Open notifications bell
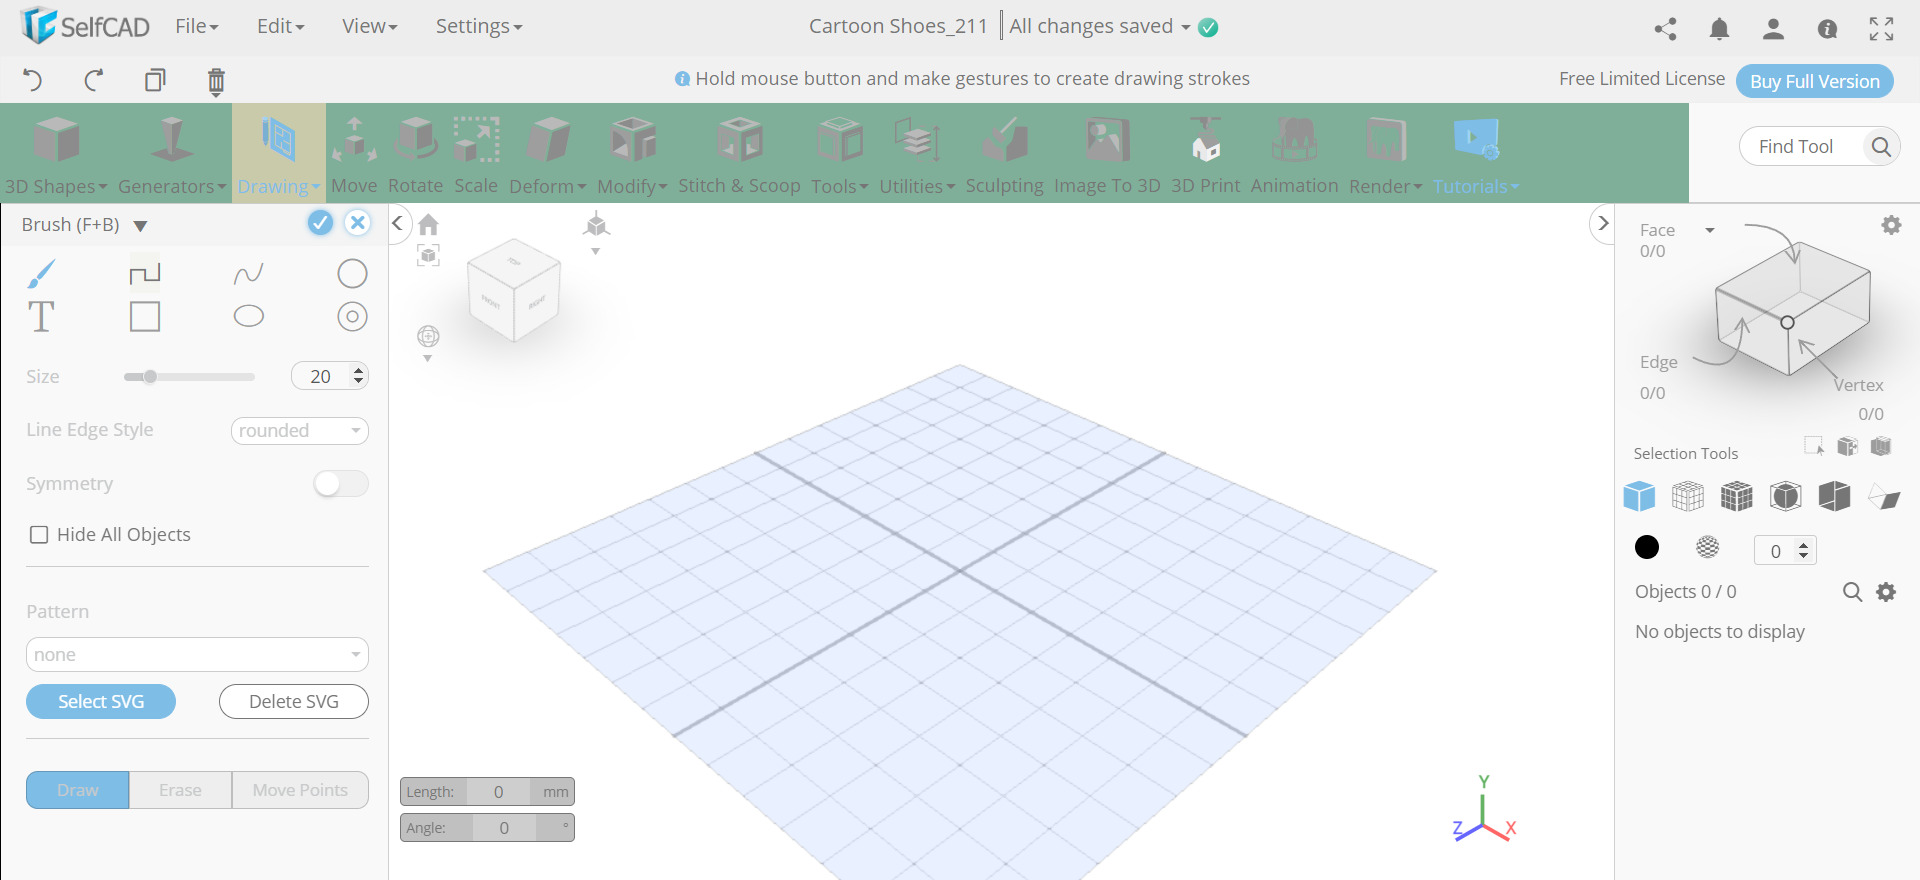 tap(1719, 29)
